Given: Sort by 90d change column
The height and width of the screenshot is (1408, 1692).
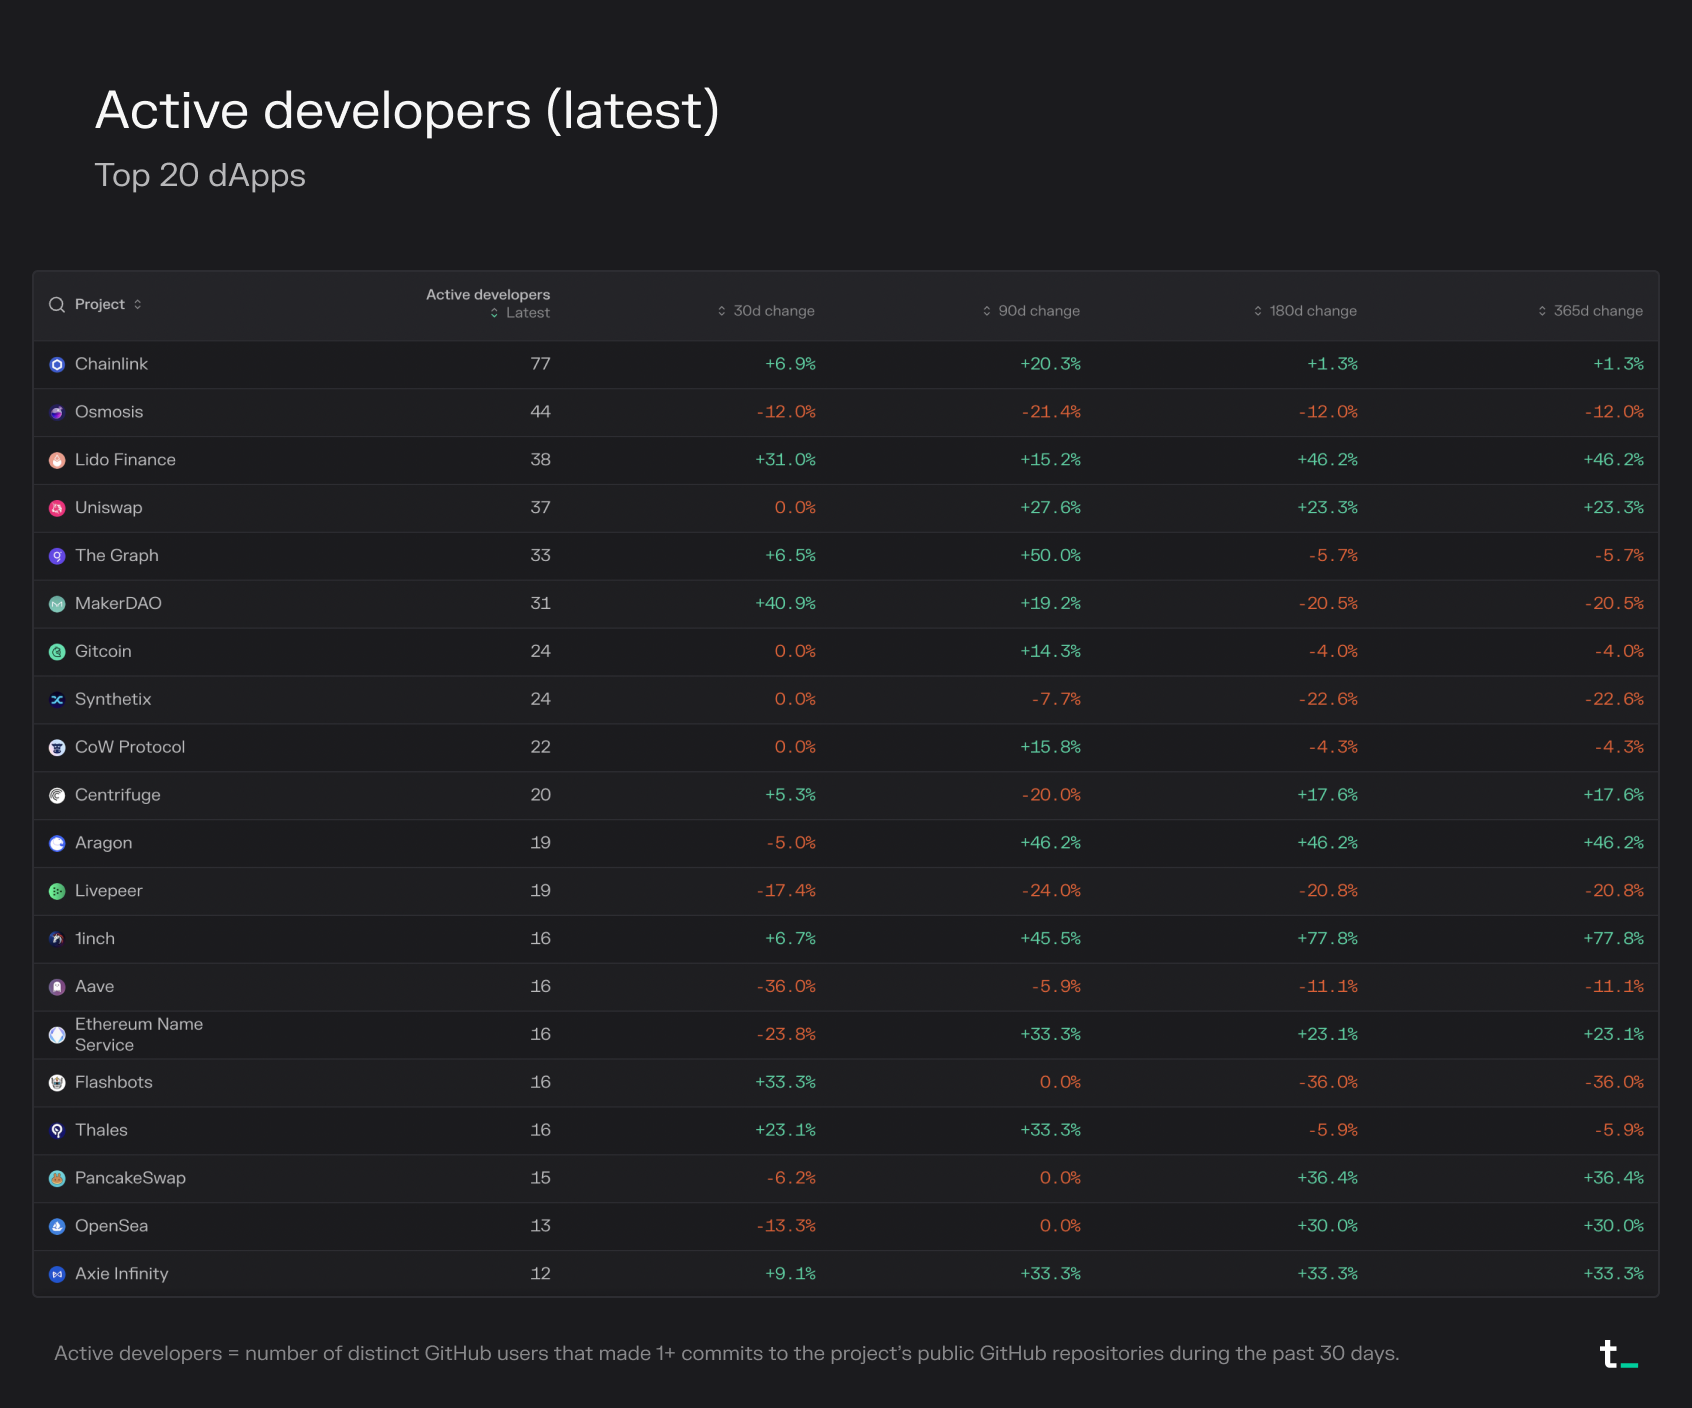Looking at the screenshot, I should click(x=1031, y=311).
